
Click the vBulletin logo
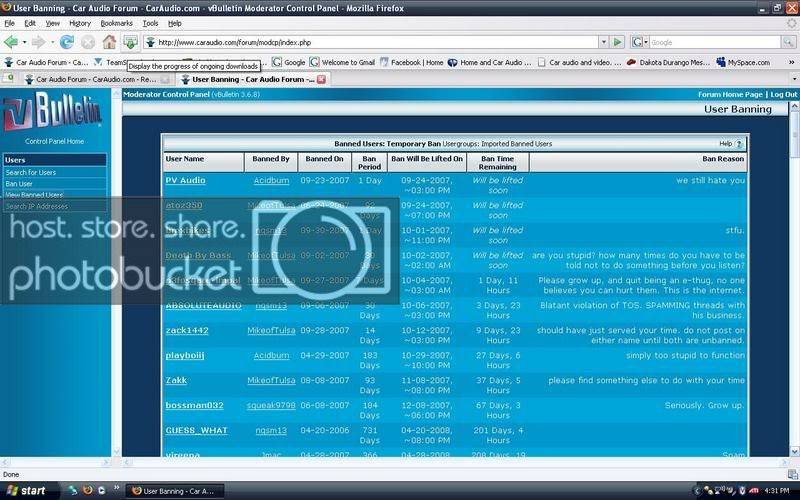(52, 111)
